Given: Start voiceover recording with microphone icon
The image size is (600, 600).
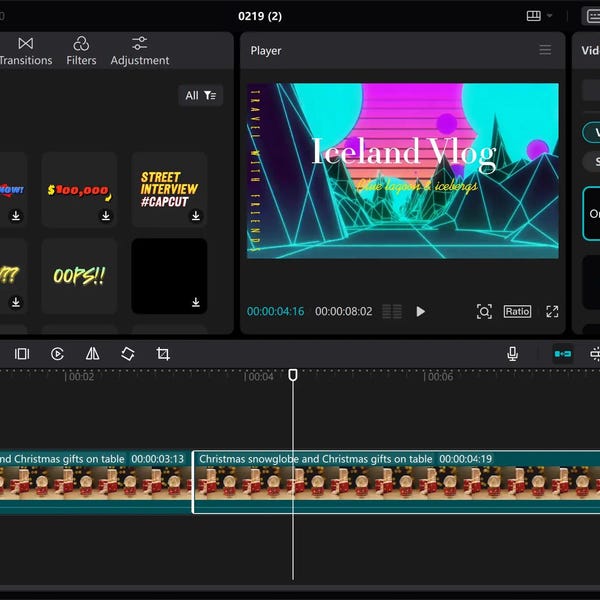Looking at the screenshot, I should [512, 354].
